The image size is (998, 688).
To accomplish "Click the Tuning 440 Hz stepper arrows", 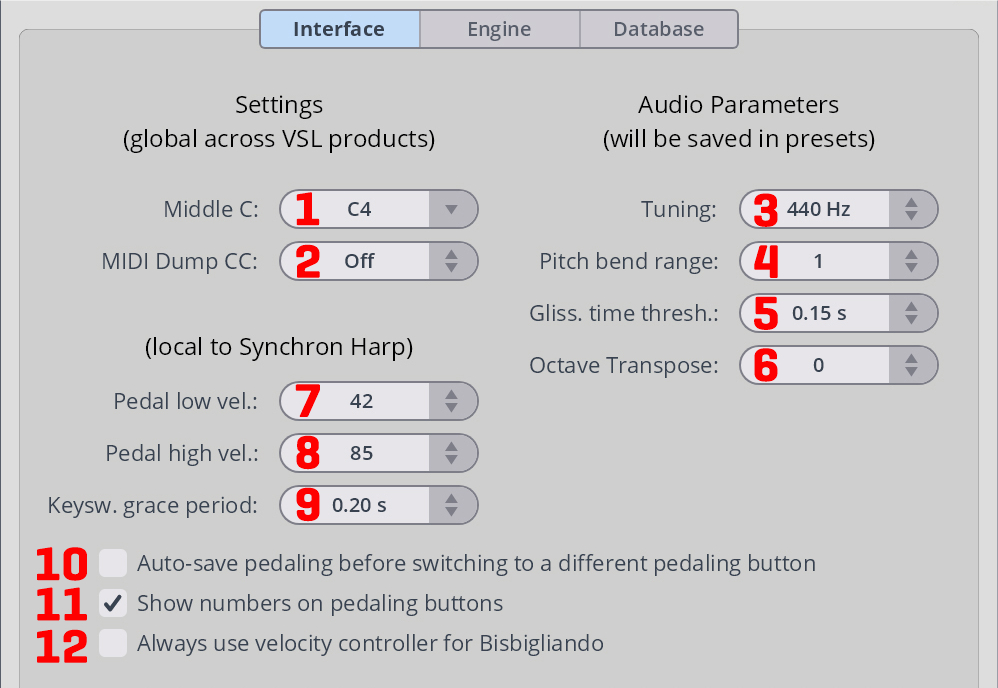I will pos(911,210).
